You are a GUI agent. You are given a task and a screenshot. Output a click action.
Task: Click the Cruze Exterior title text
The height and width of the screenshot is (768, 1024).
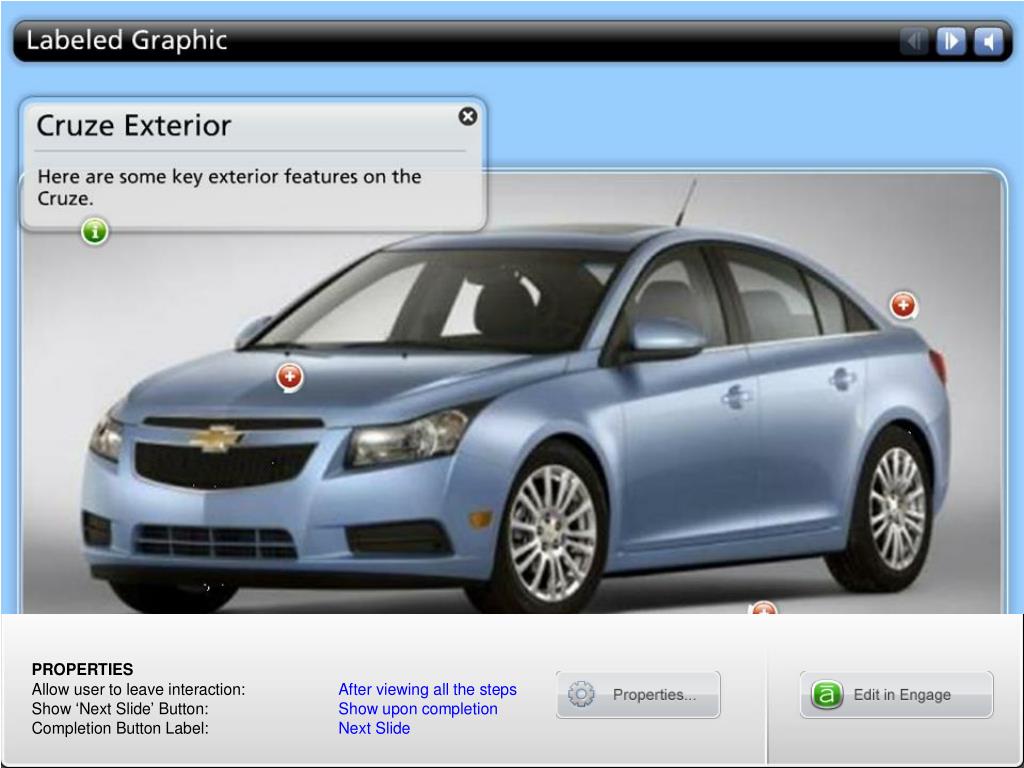(x=134, y=125)
